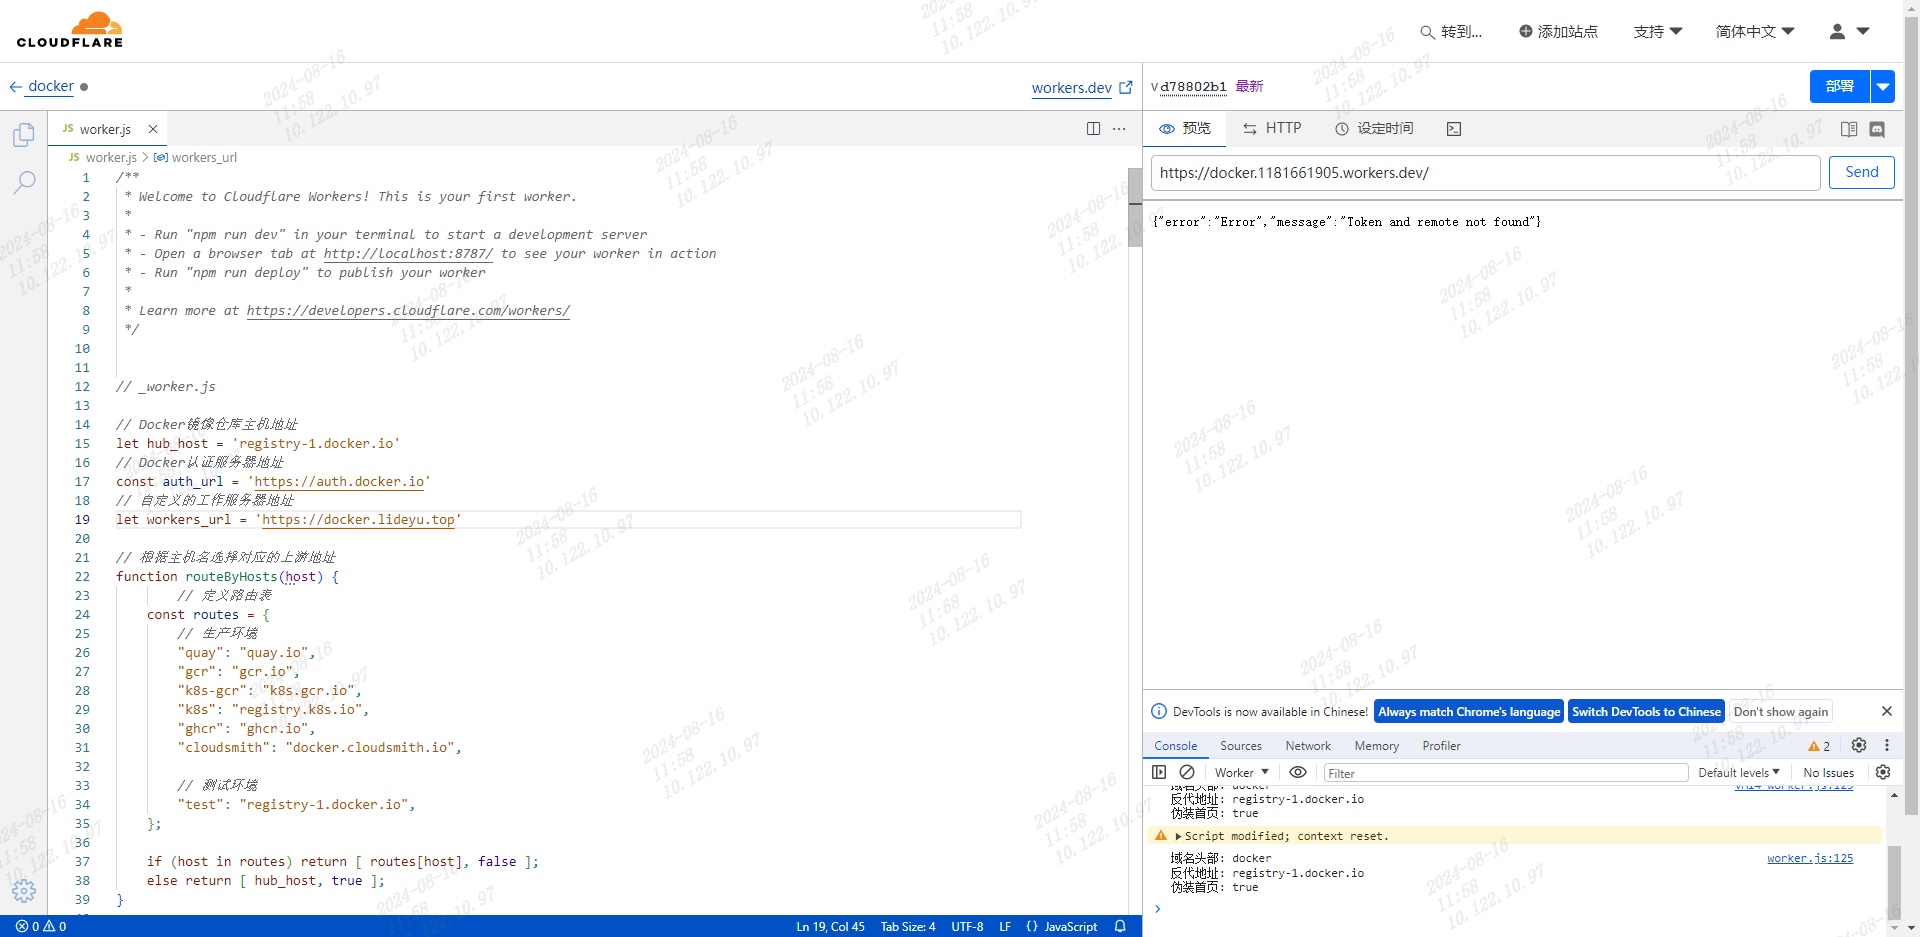Image resolution: width=1920 pixels, height=937 pixels.
Task: Split the editor layout icon
Action: tap(1093, 129)
